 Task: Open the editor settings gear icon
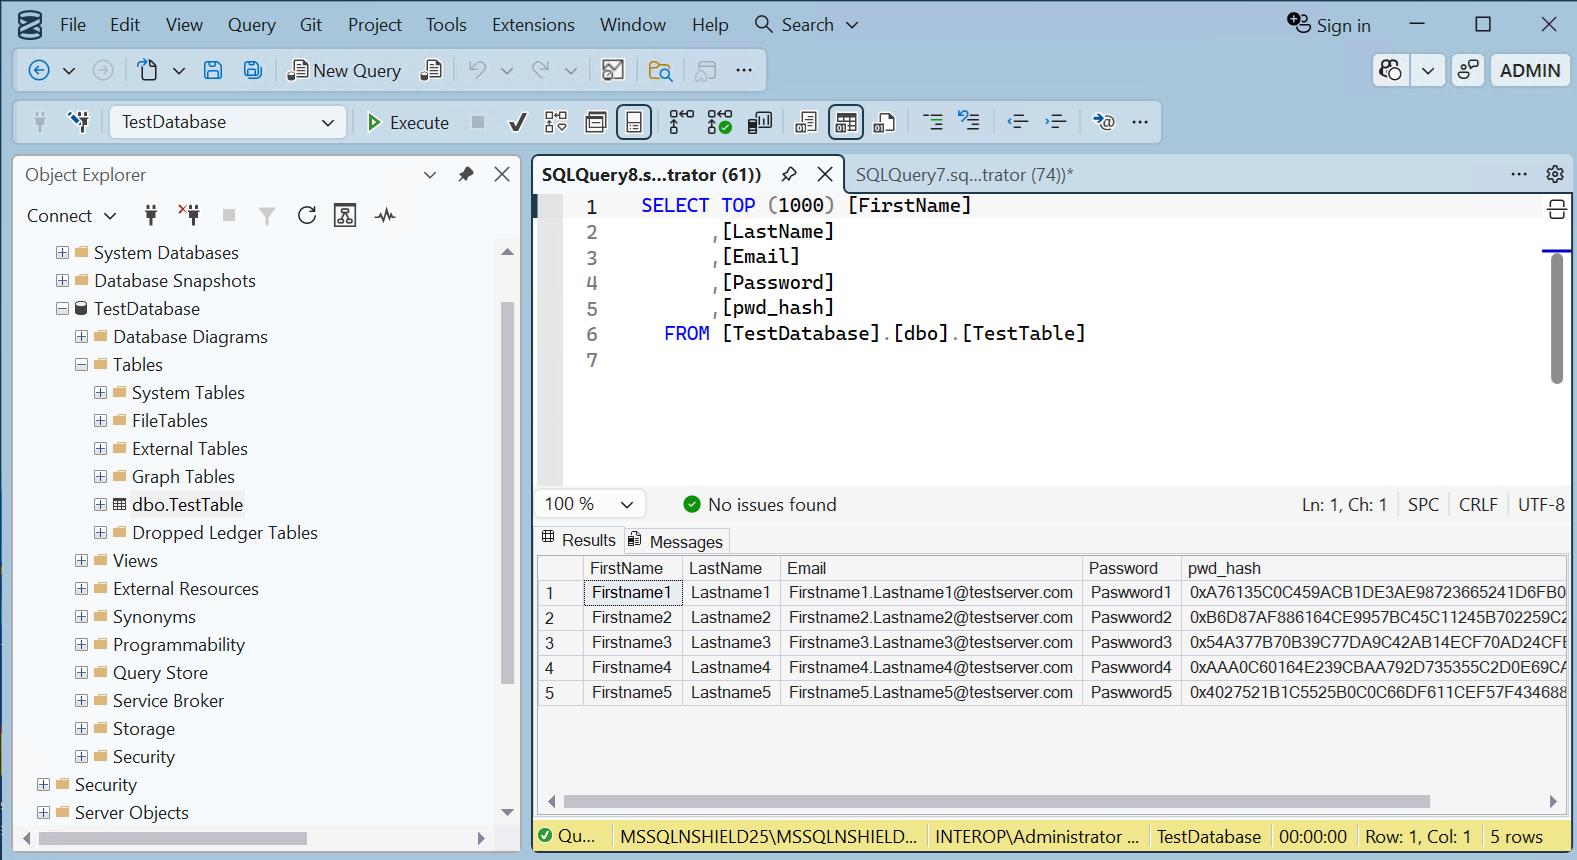pos(1555,174)
